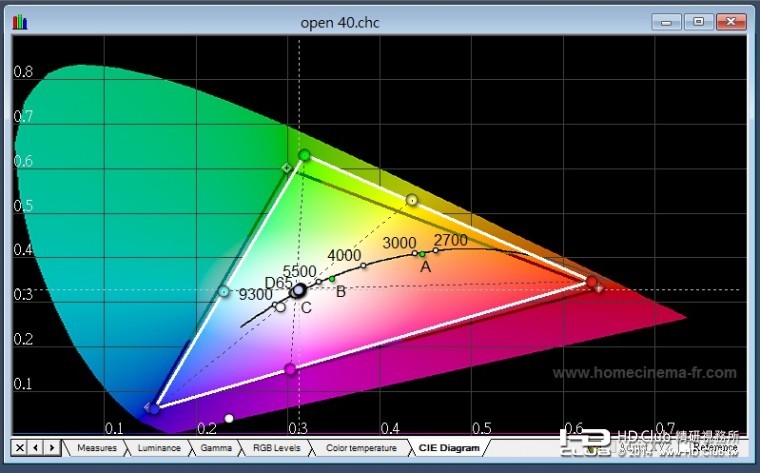Go to the RGB Levels tab

point(276,448)
